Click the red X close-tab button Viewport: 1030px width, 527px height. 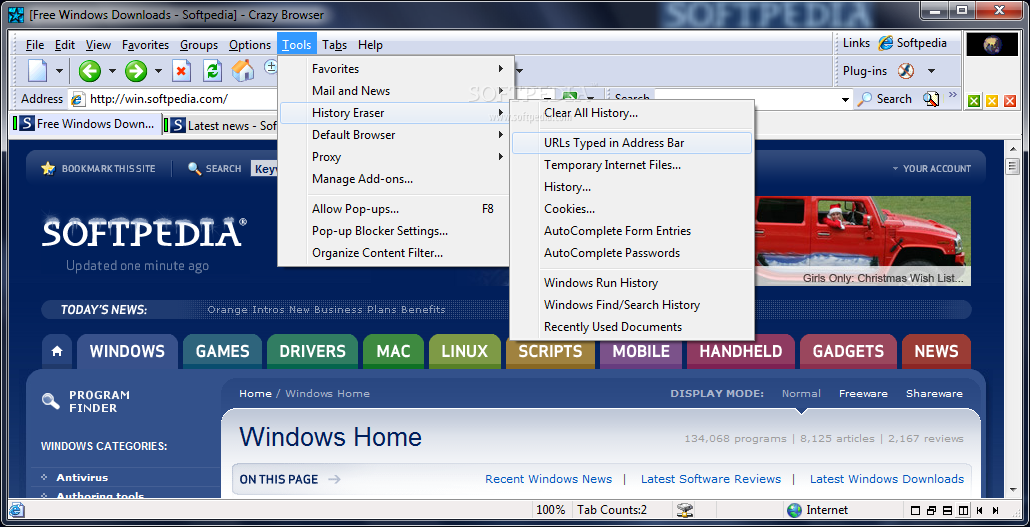1010,101
